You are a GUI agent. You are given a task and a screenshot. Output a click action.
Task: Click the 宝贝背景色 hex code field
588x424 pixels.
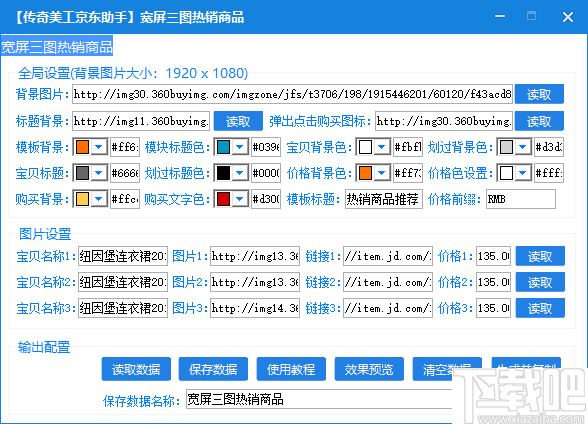(408, 147)
